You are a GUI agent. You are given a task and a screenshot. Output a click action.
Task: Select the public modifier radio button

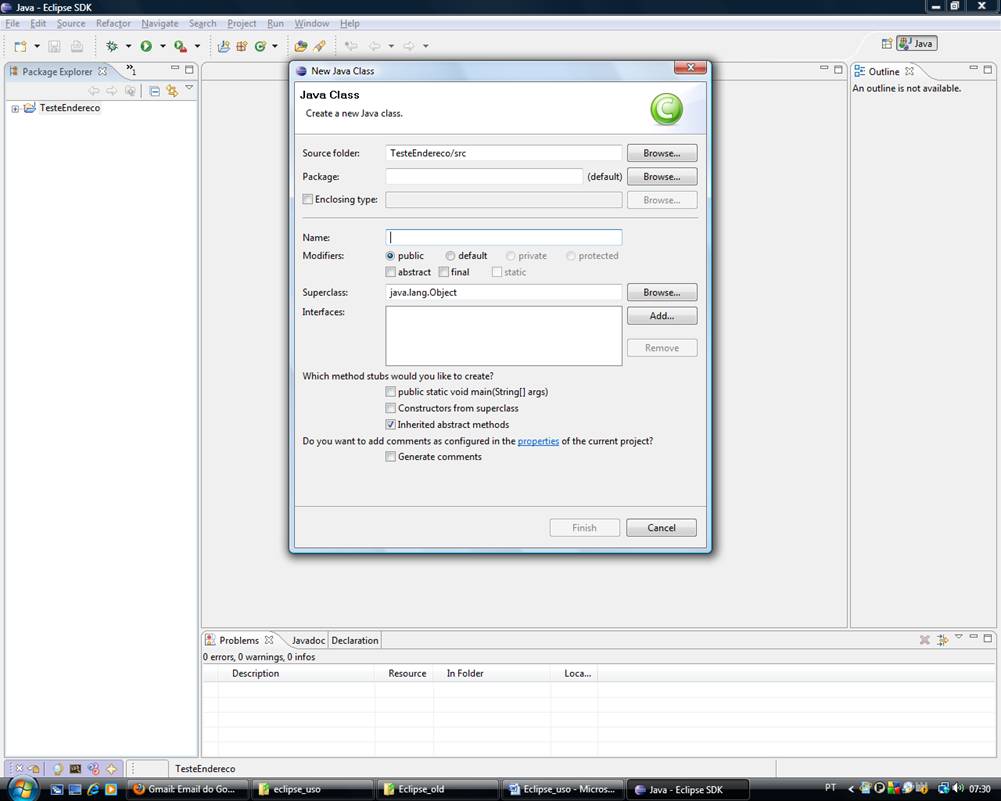tap(390, 256)
